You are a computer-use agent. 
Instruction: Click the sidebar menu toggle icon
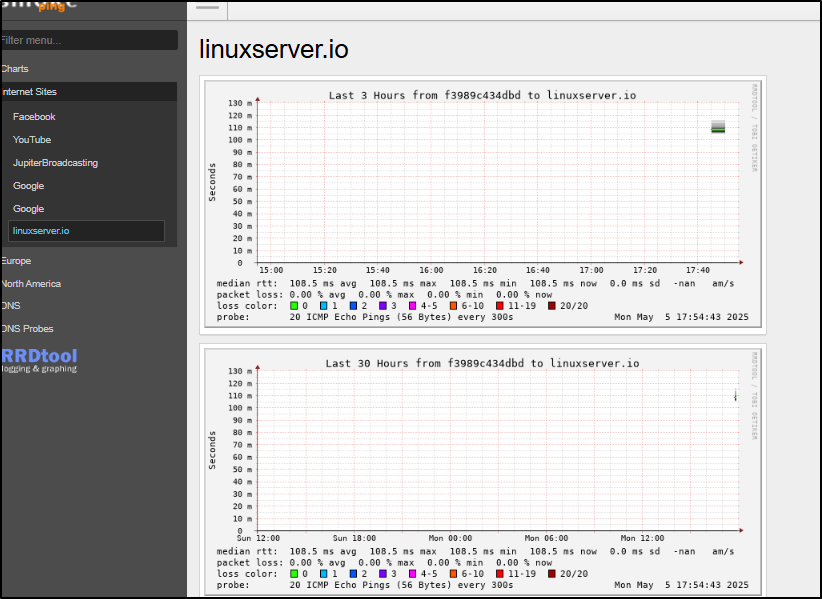[207, 9]
